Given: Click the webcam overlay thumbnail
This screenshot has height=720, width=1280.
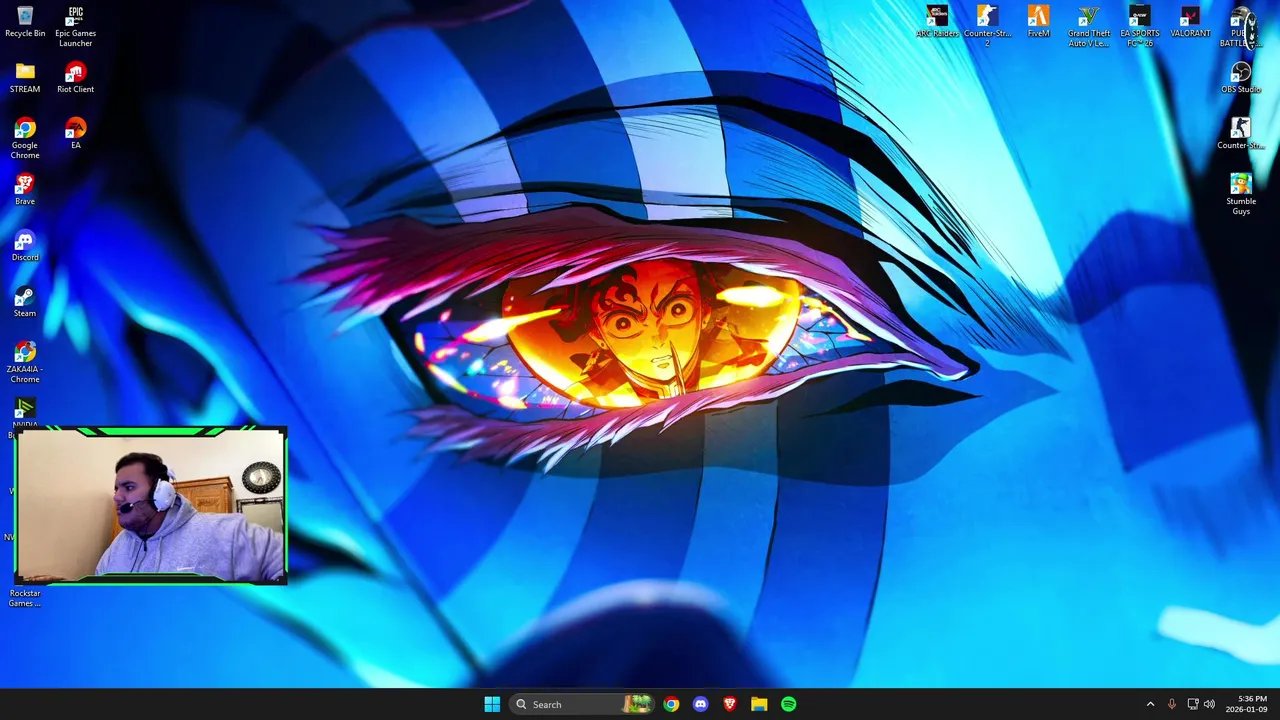Looking at the screenshot, I should [151, 505].
